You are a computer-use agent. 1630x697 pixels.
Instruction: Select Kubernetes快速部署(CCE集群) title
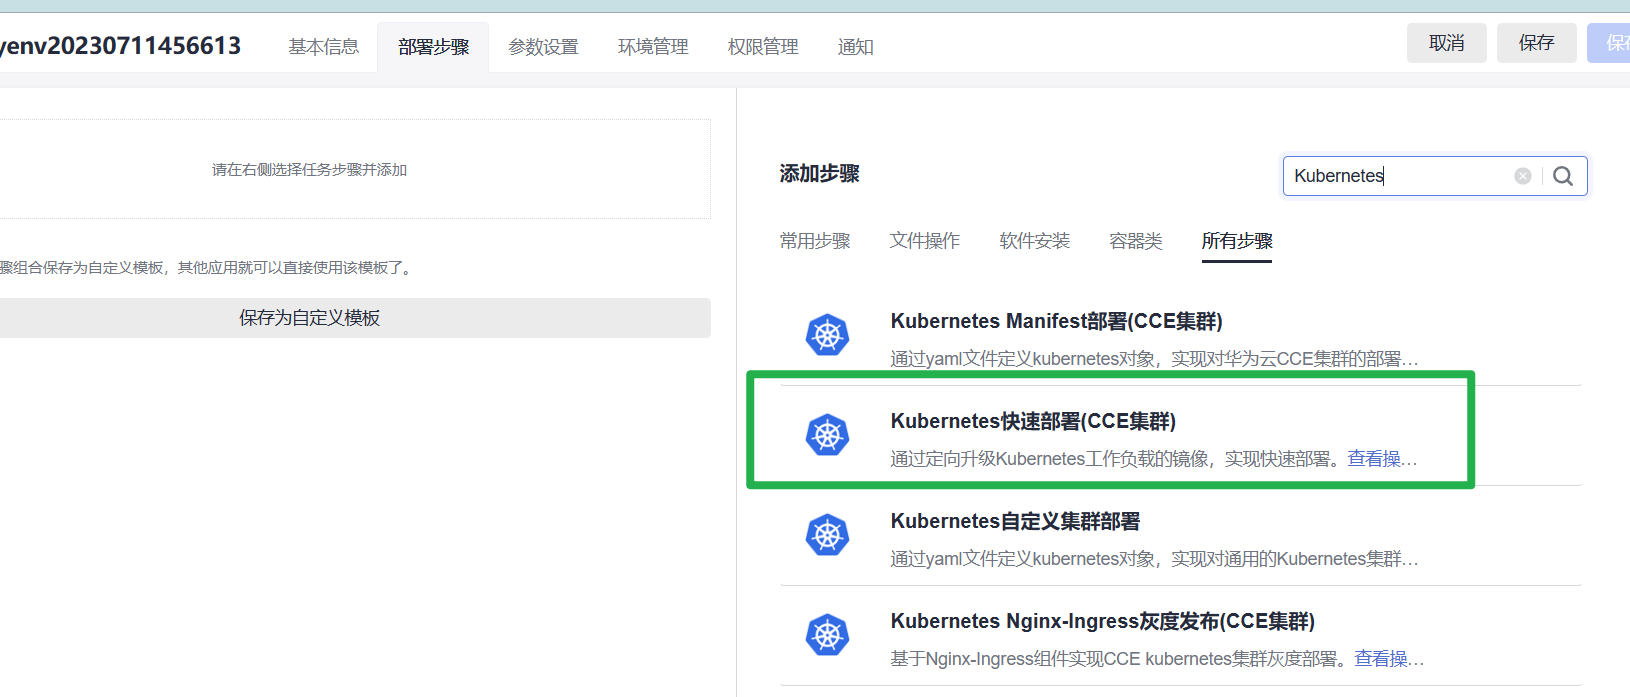(x=1033, y=421)
